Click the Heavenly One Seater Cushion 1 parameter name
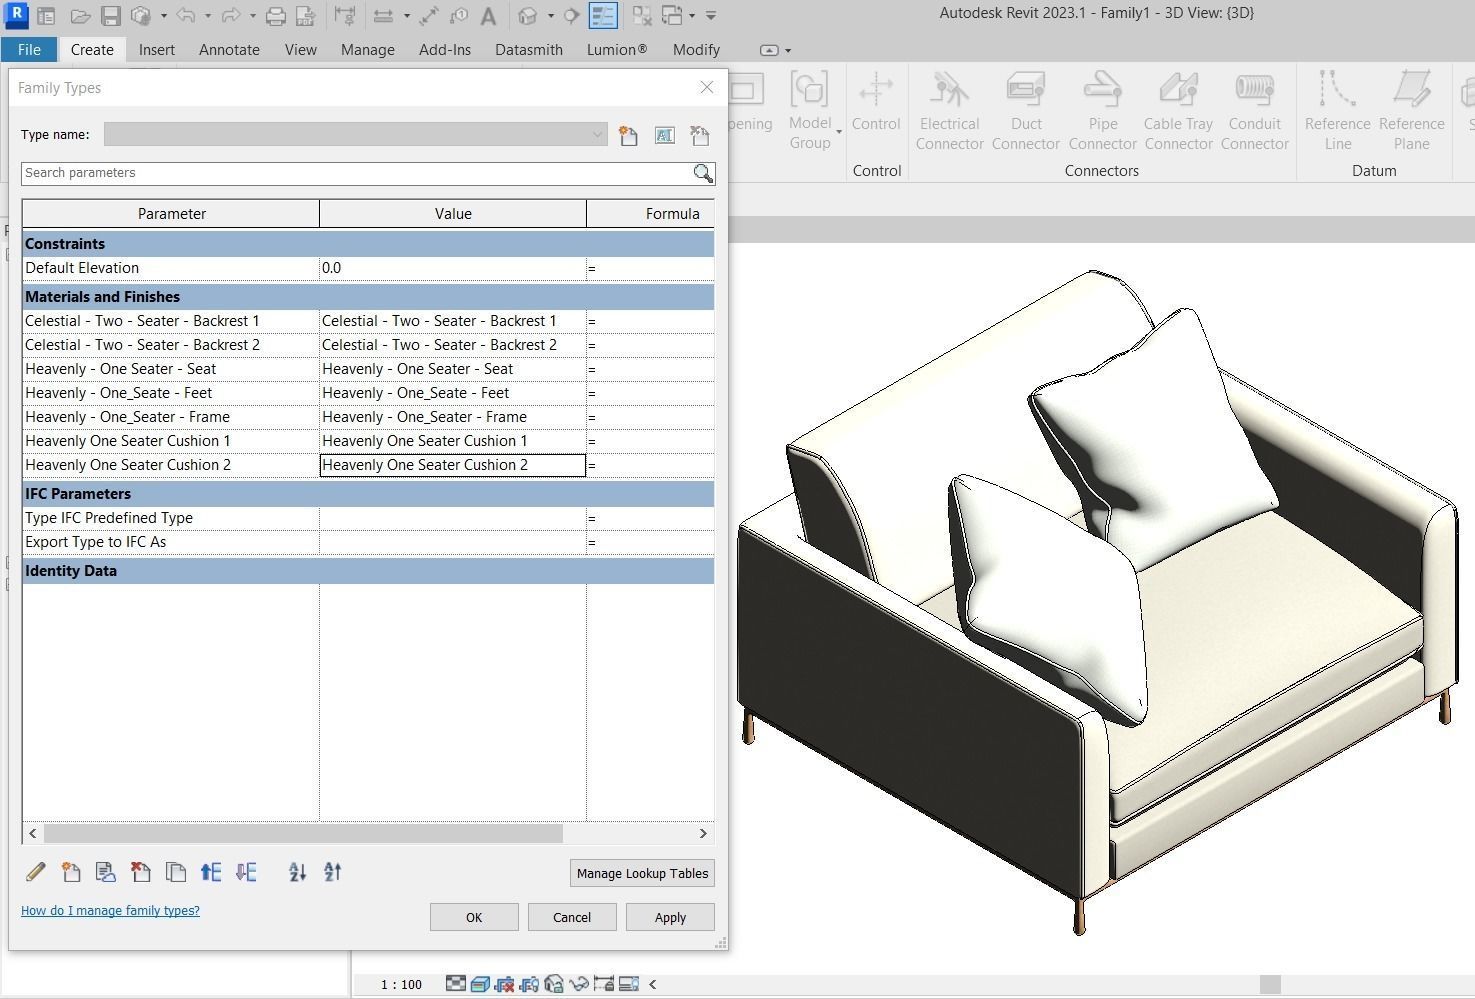The height and width of the screenshot is (999, 1475). click(x=128, y=441)
